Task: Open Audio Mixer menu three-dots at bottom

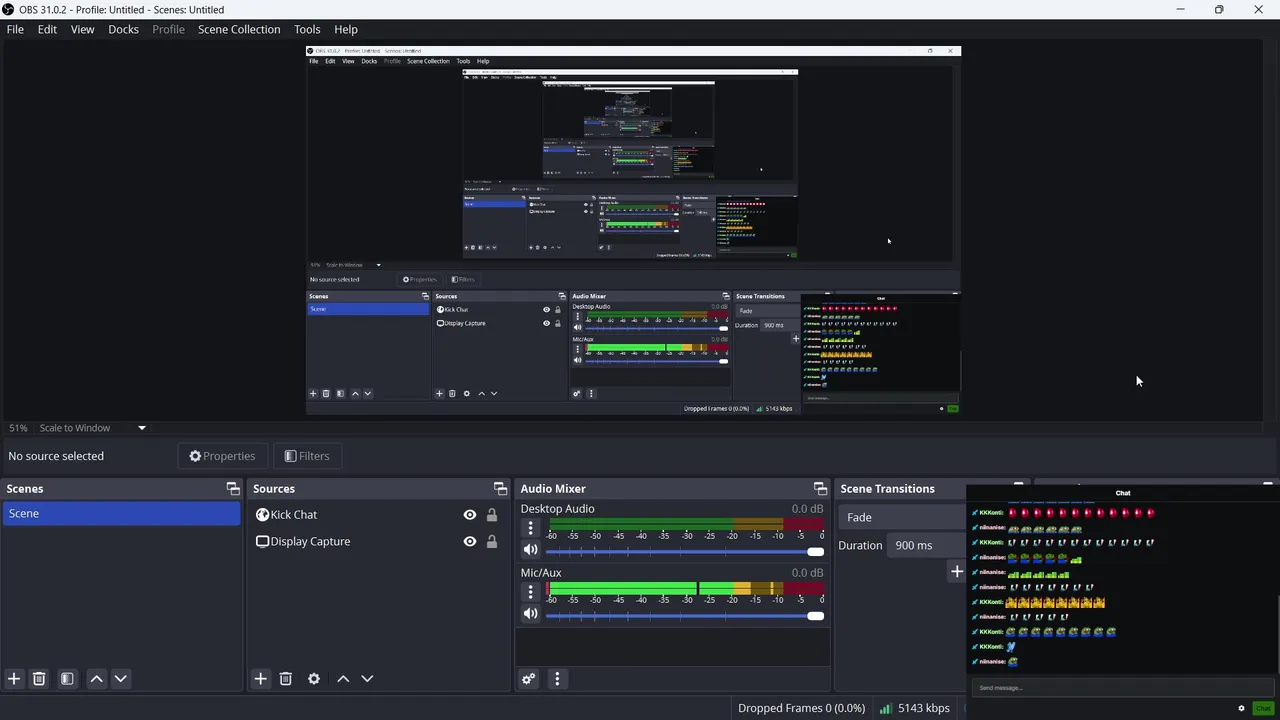Action: 557,679
